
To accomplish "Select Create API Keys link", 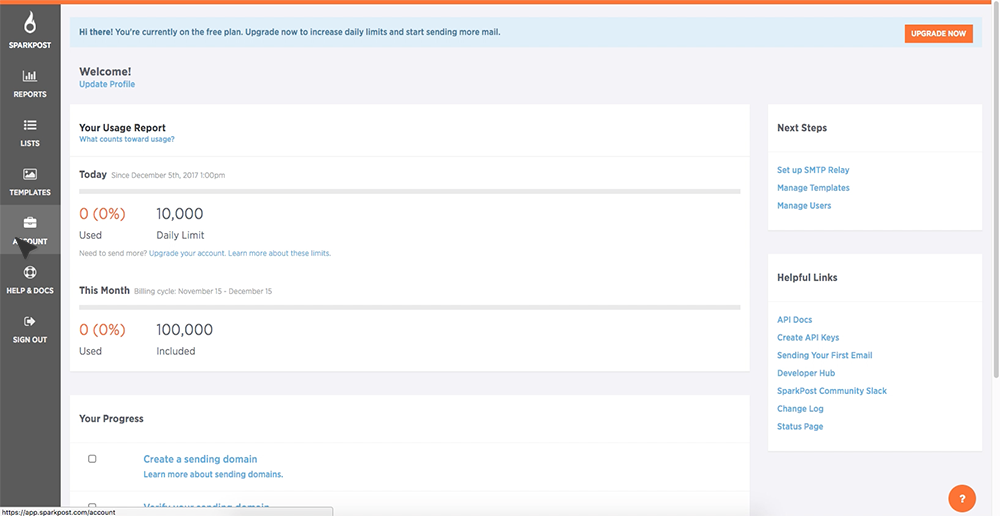I will point(808,338).
